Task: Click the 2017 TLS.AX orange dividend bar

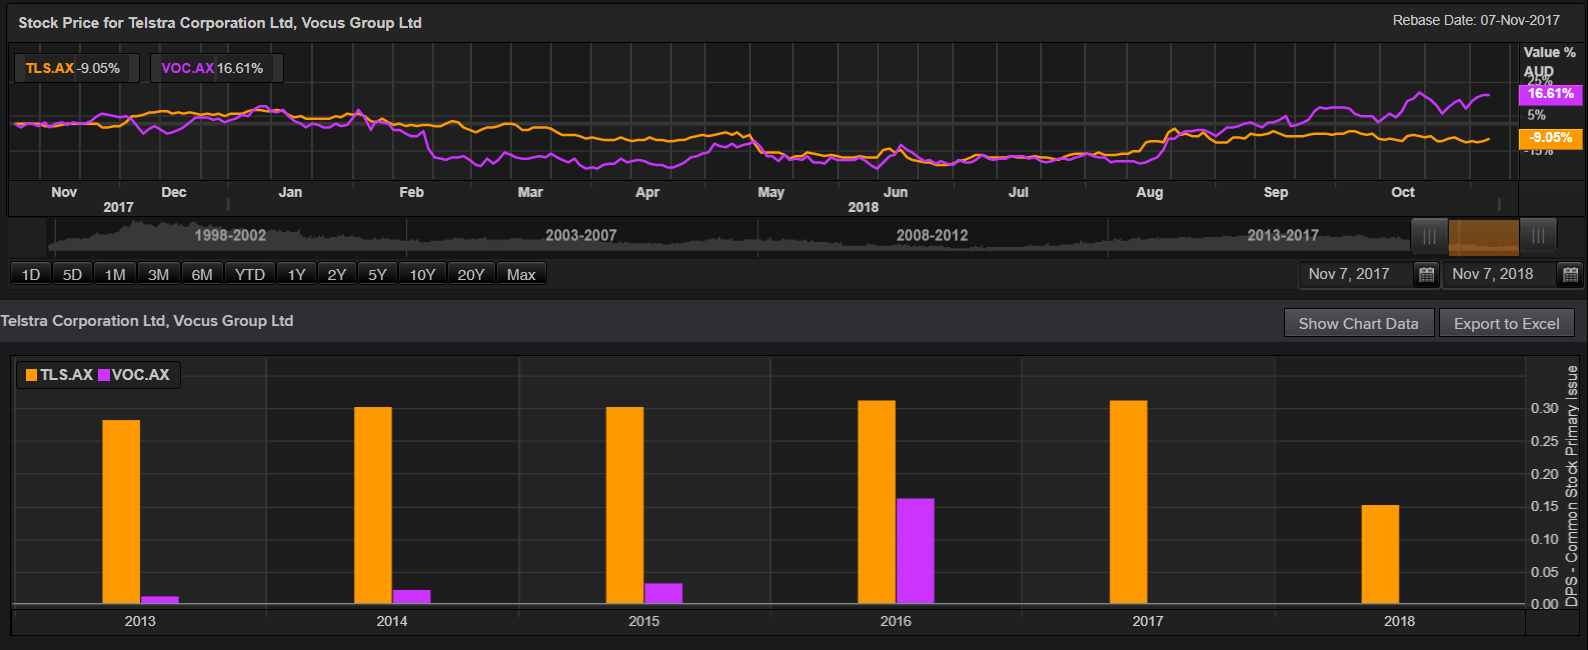Action: (x=1129, y=502)
